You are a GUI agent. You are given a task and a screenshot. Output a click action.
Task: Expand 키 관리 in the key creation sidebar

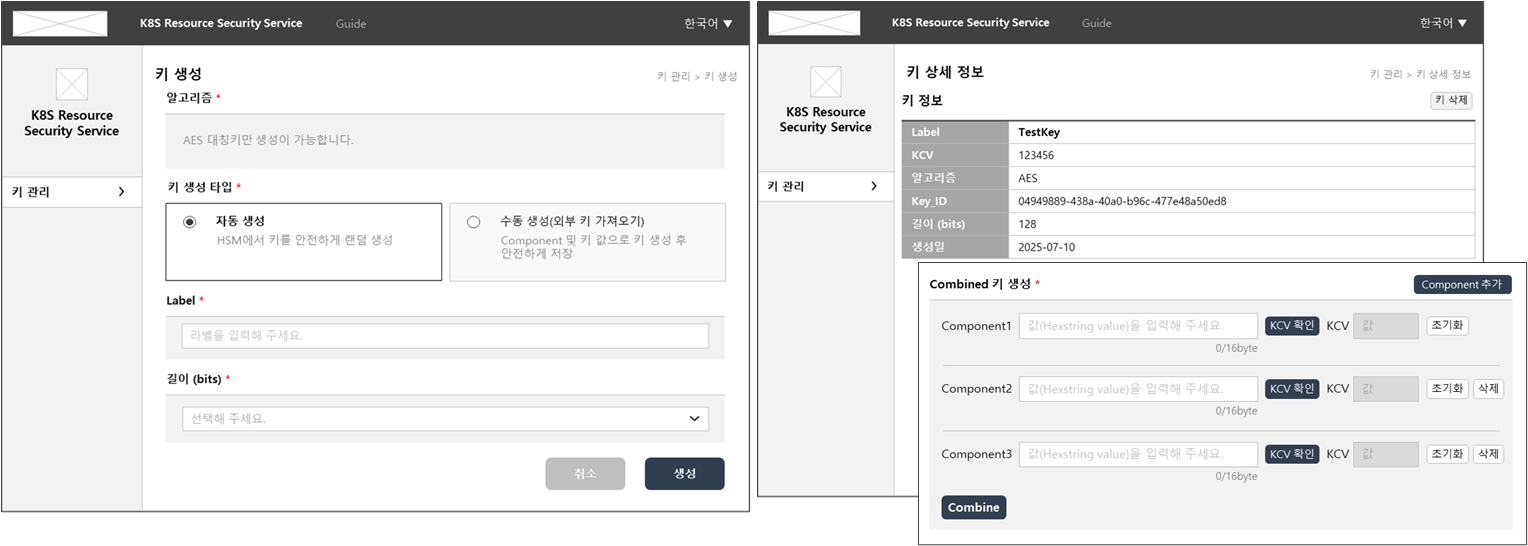point(71,192)
